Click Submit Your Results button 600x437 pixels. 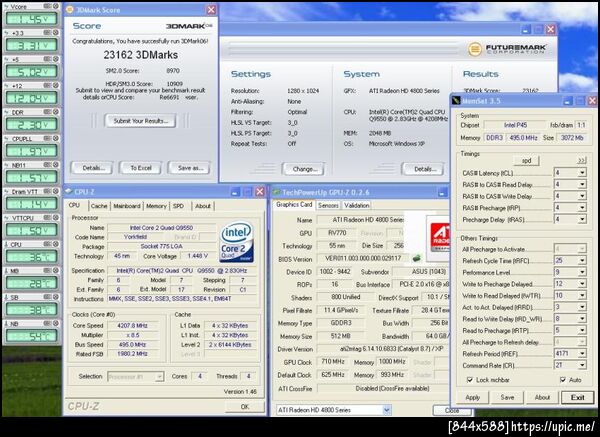[140, 121]
